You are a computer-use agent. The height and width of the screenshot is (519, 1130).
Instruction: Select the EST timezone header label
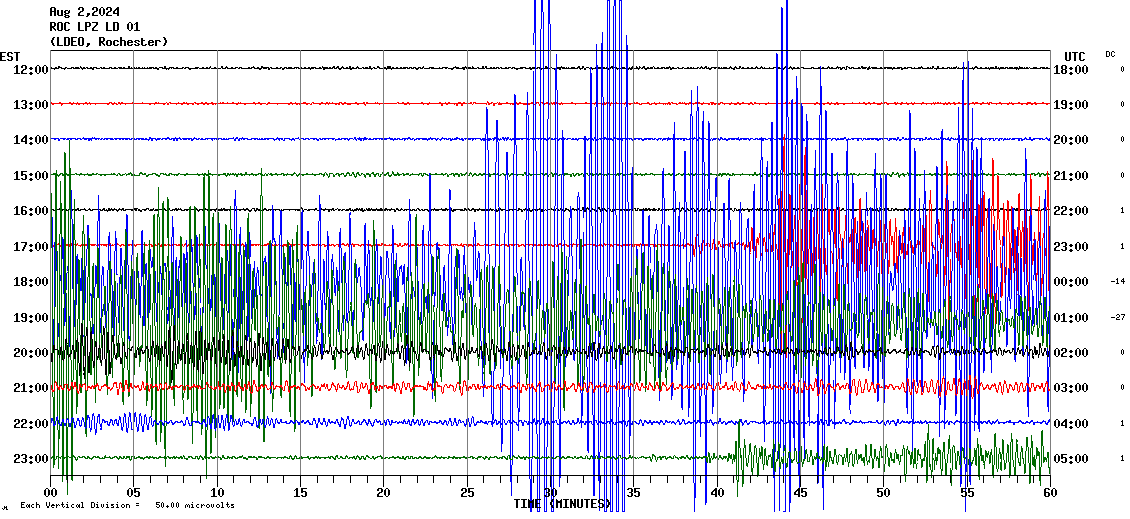pyautogui.click(x=10, y=56)
